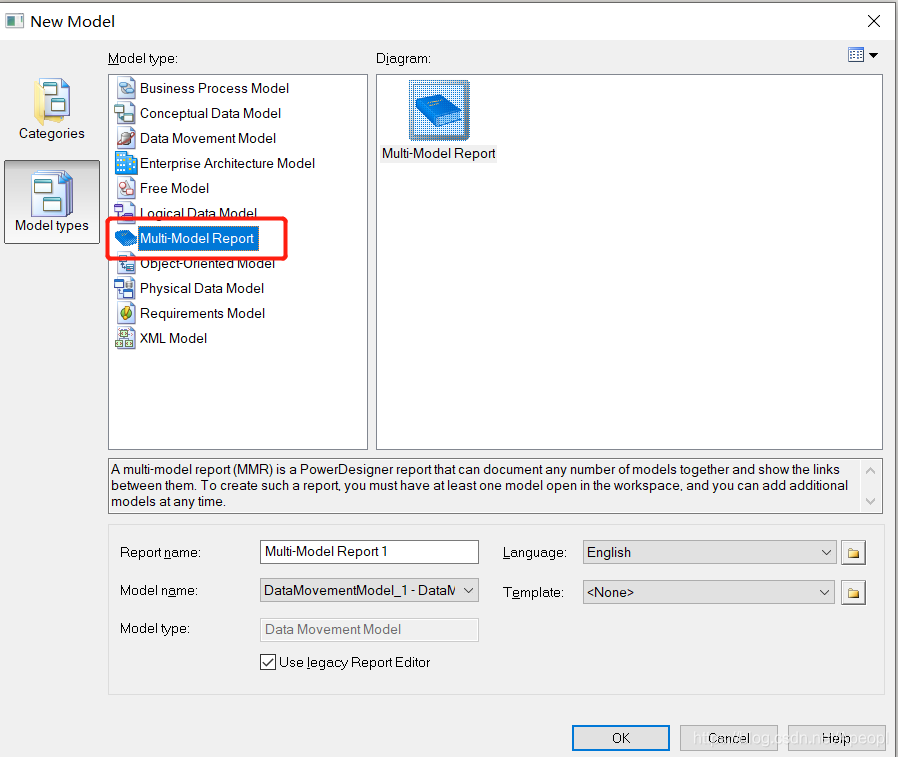The width and height of the screenshot is (898, 757).
Task: Open the view mode dropdown arrow
Action: pos(873,56)
